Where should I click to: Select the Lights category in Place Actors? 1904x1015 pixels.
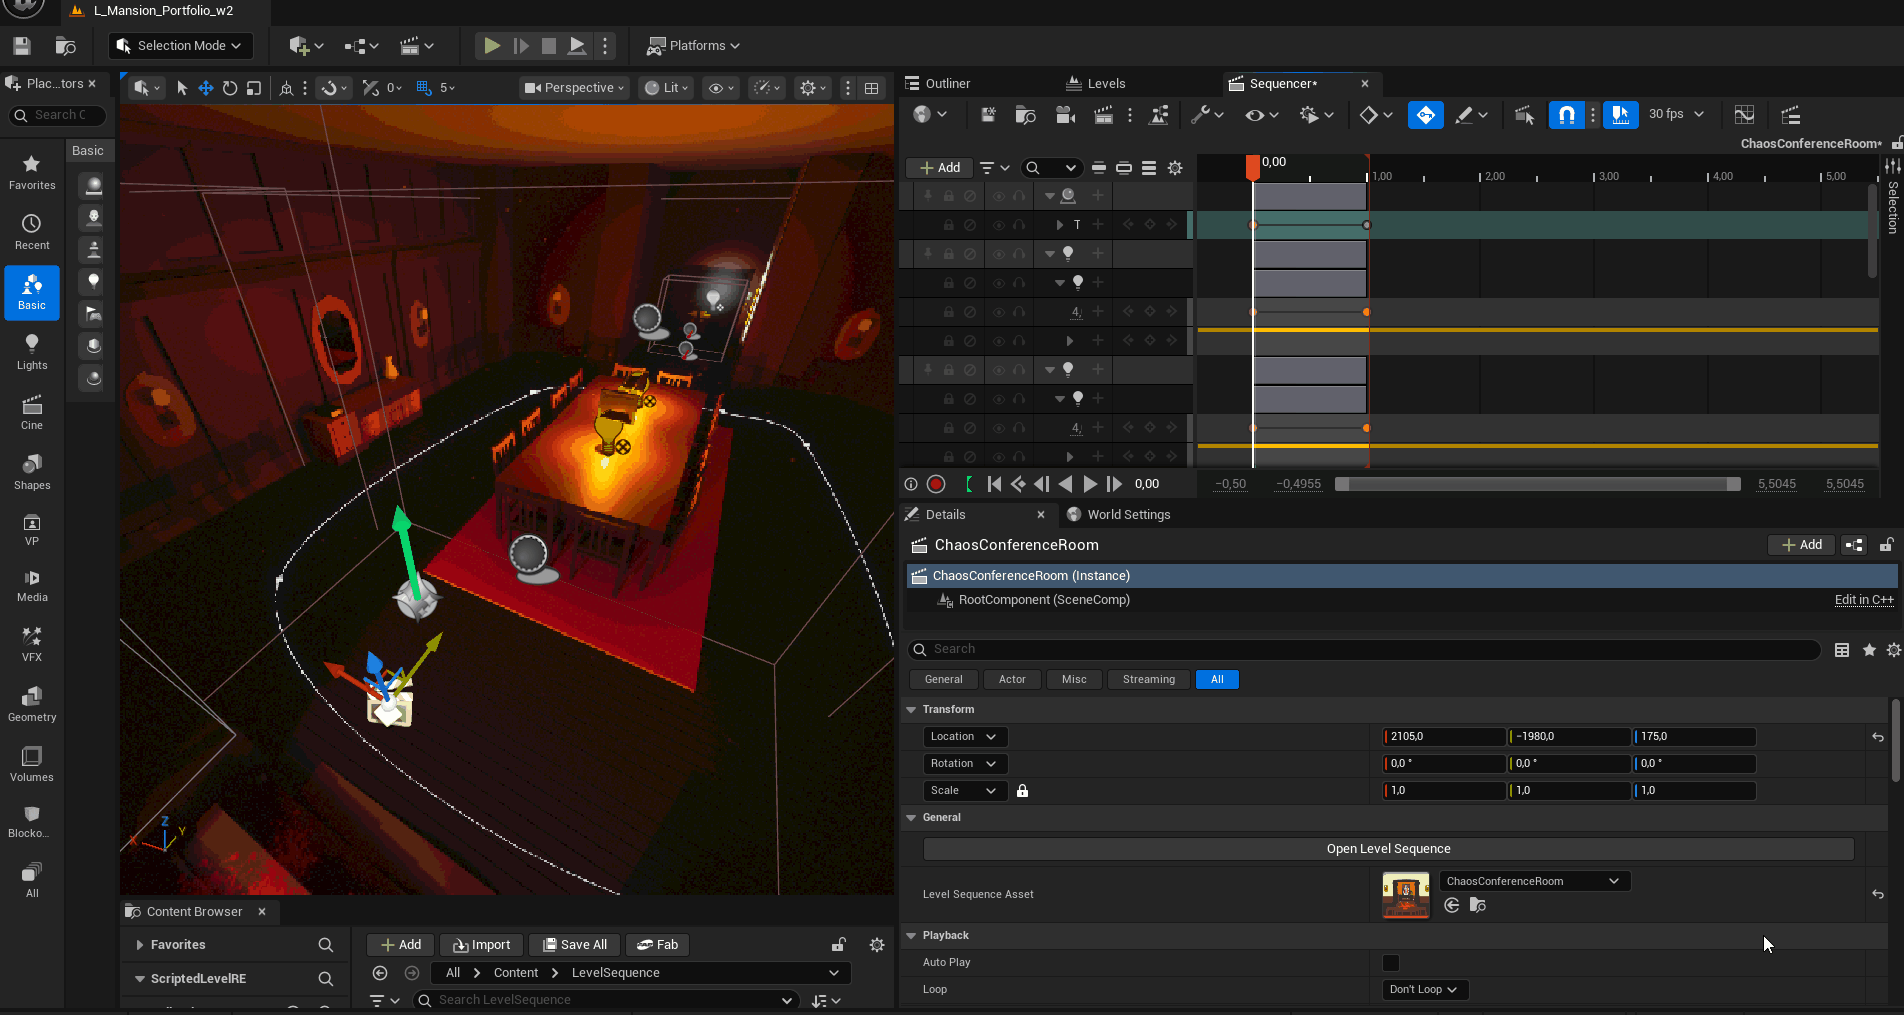(x=32, y=352)
